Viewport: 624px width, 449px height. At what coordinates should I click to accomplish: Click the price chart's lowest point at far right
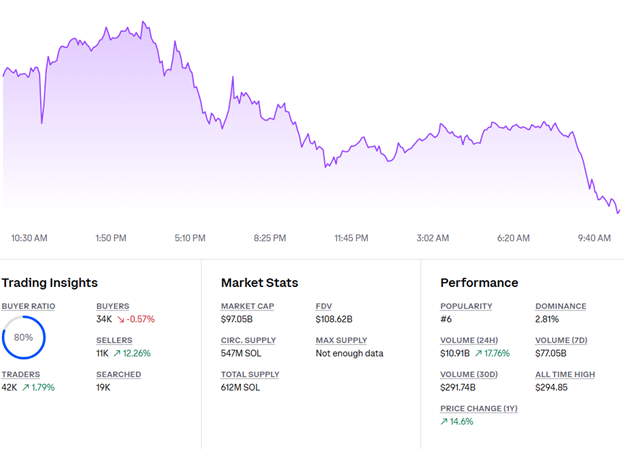pyautogui.click(x=618, y=212)
